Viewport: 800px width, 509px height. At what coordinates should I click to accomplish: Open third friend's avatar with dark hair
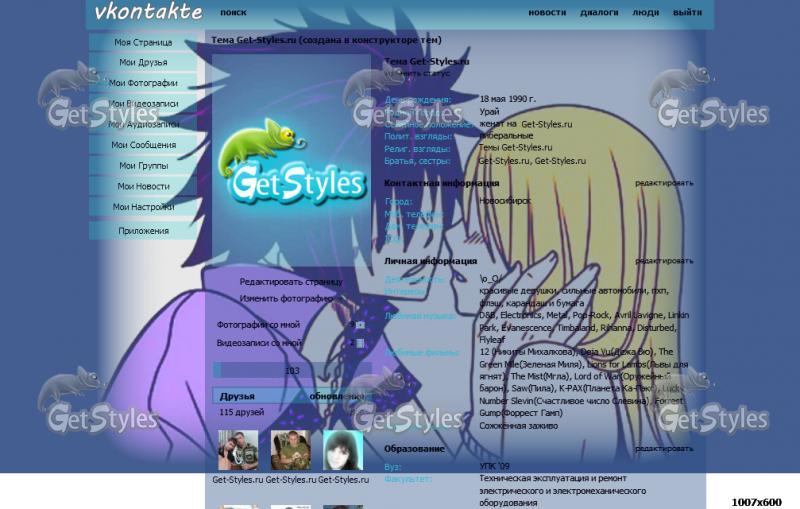[343, 450]
